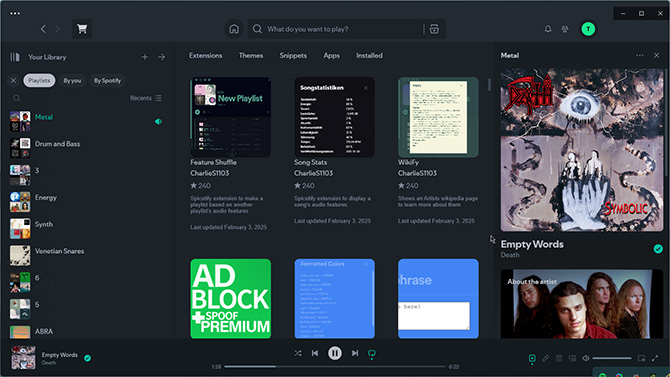
Task: Pause the current track
Action: point(335,353)
